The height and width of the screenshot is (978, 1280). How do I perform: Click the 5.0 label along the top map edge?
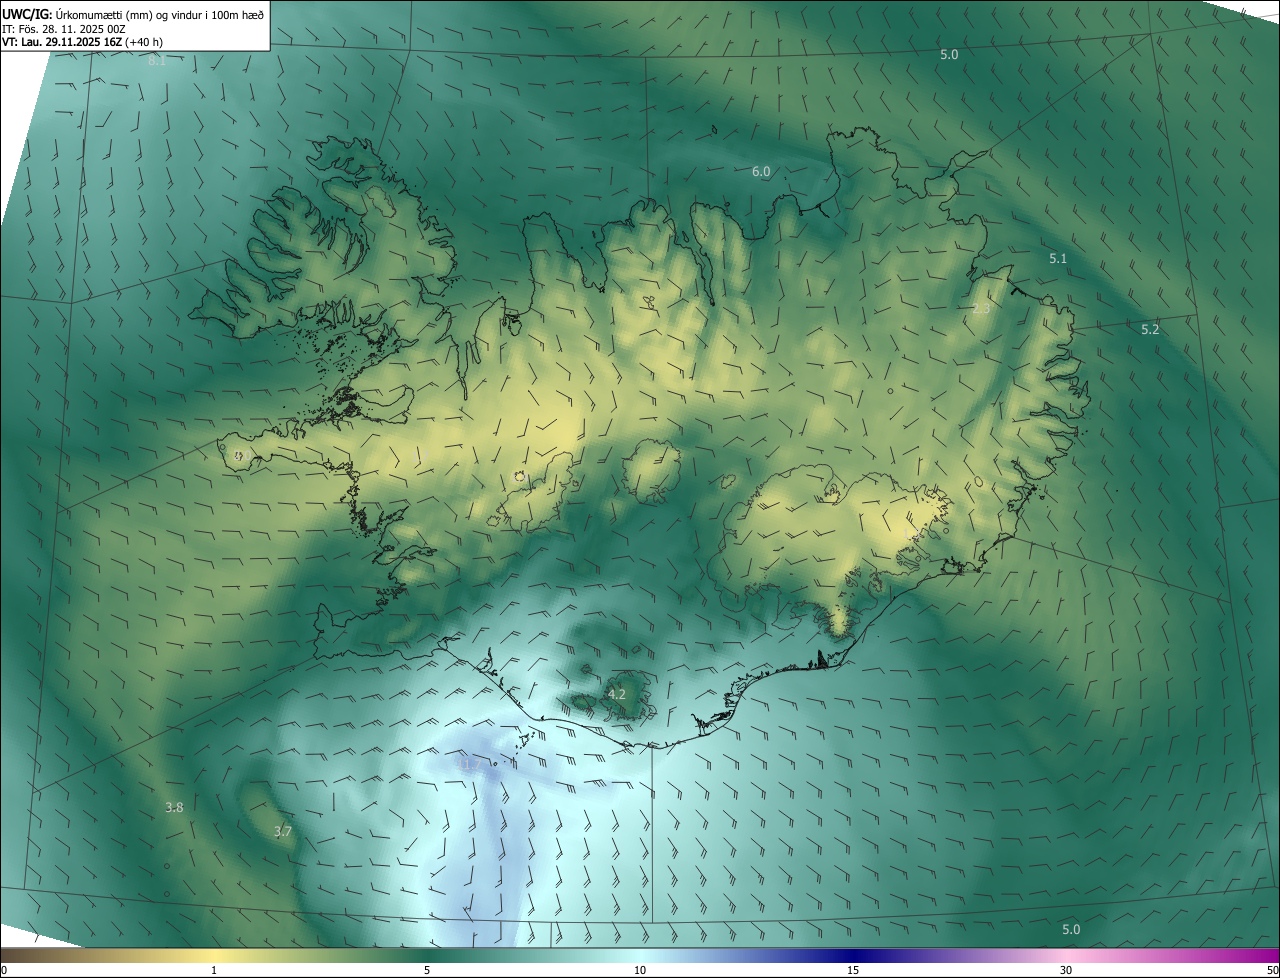[x=949, y=55]
